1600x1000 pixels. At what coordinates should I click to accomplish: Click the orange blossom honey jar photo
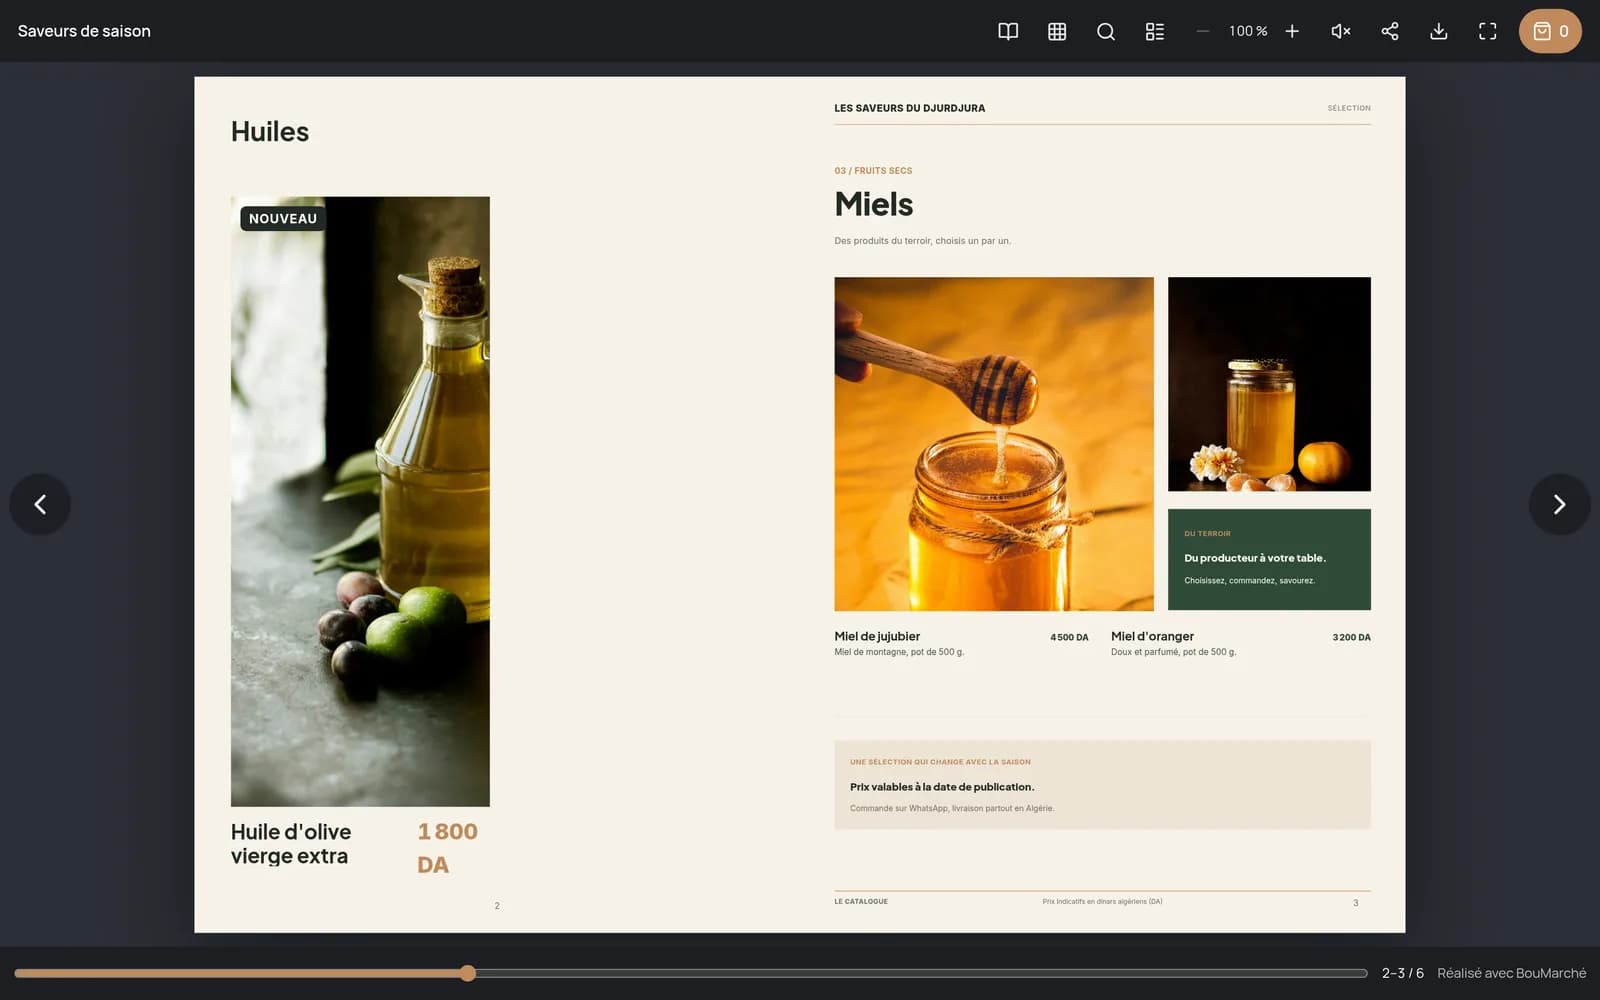pos(1269,384)
